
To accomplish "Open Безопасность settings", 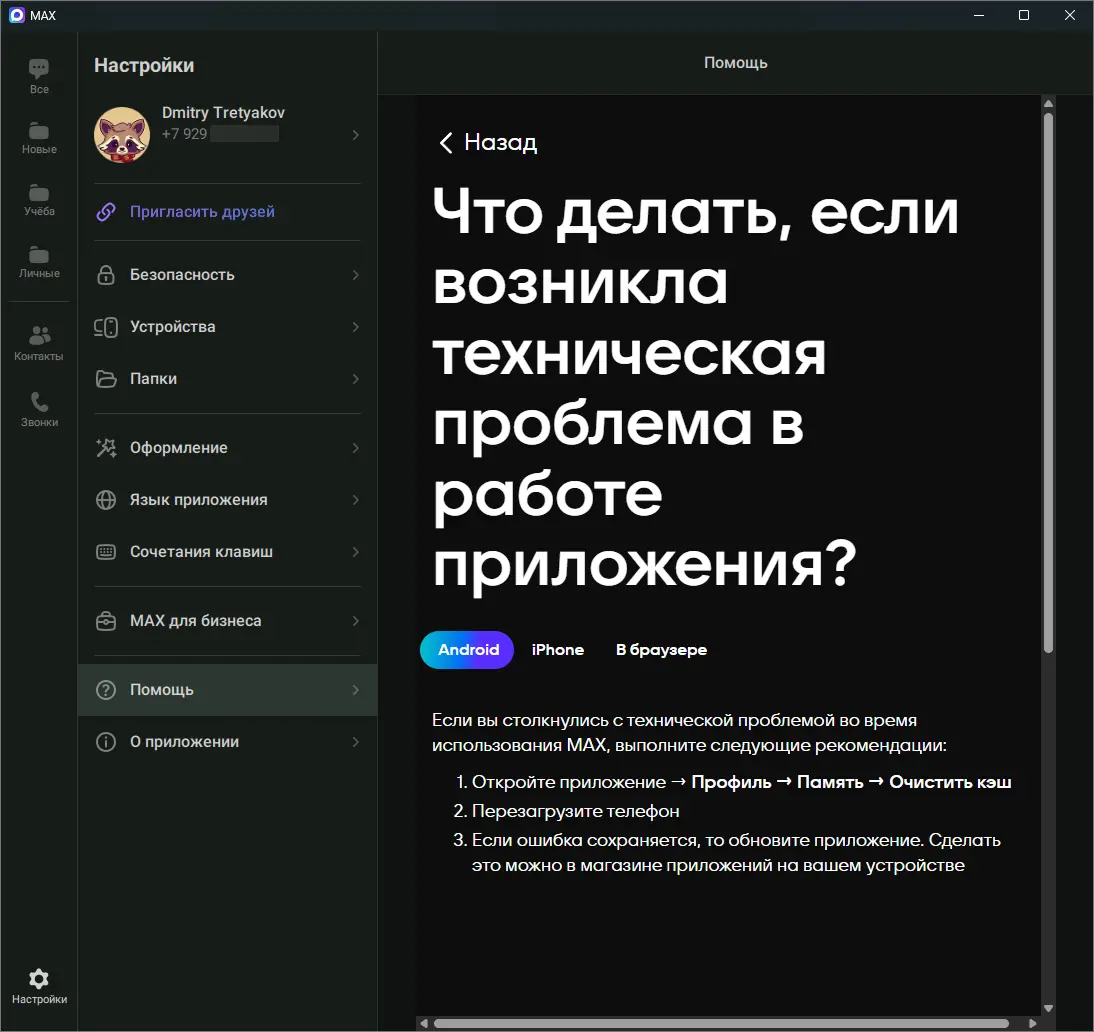I will (x=227, y=275).
